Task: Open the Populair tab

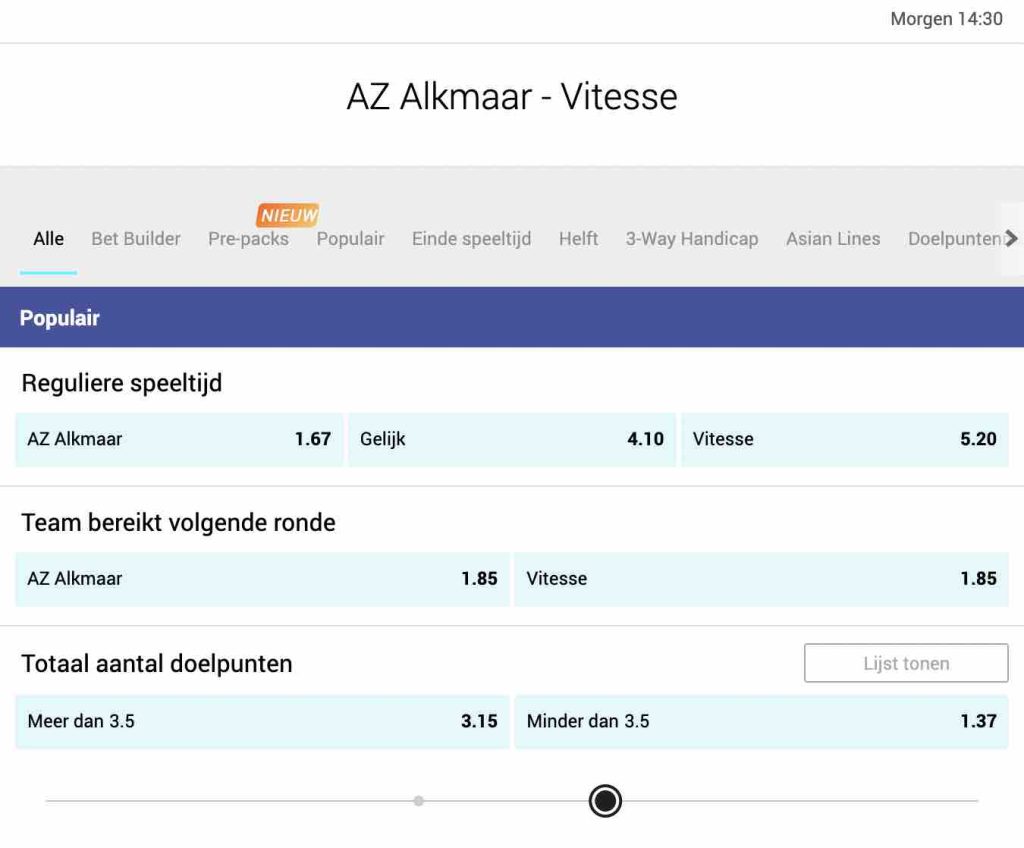Action: [350, 239]
